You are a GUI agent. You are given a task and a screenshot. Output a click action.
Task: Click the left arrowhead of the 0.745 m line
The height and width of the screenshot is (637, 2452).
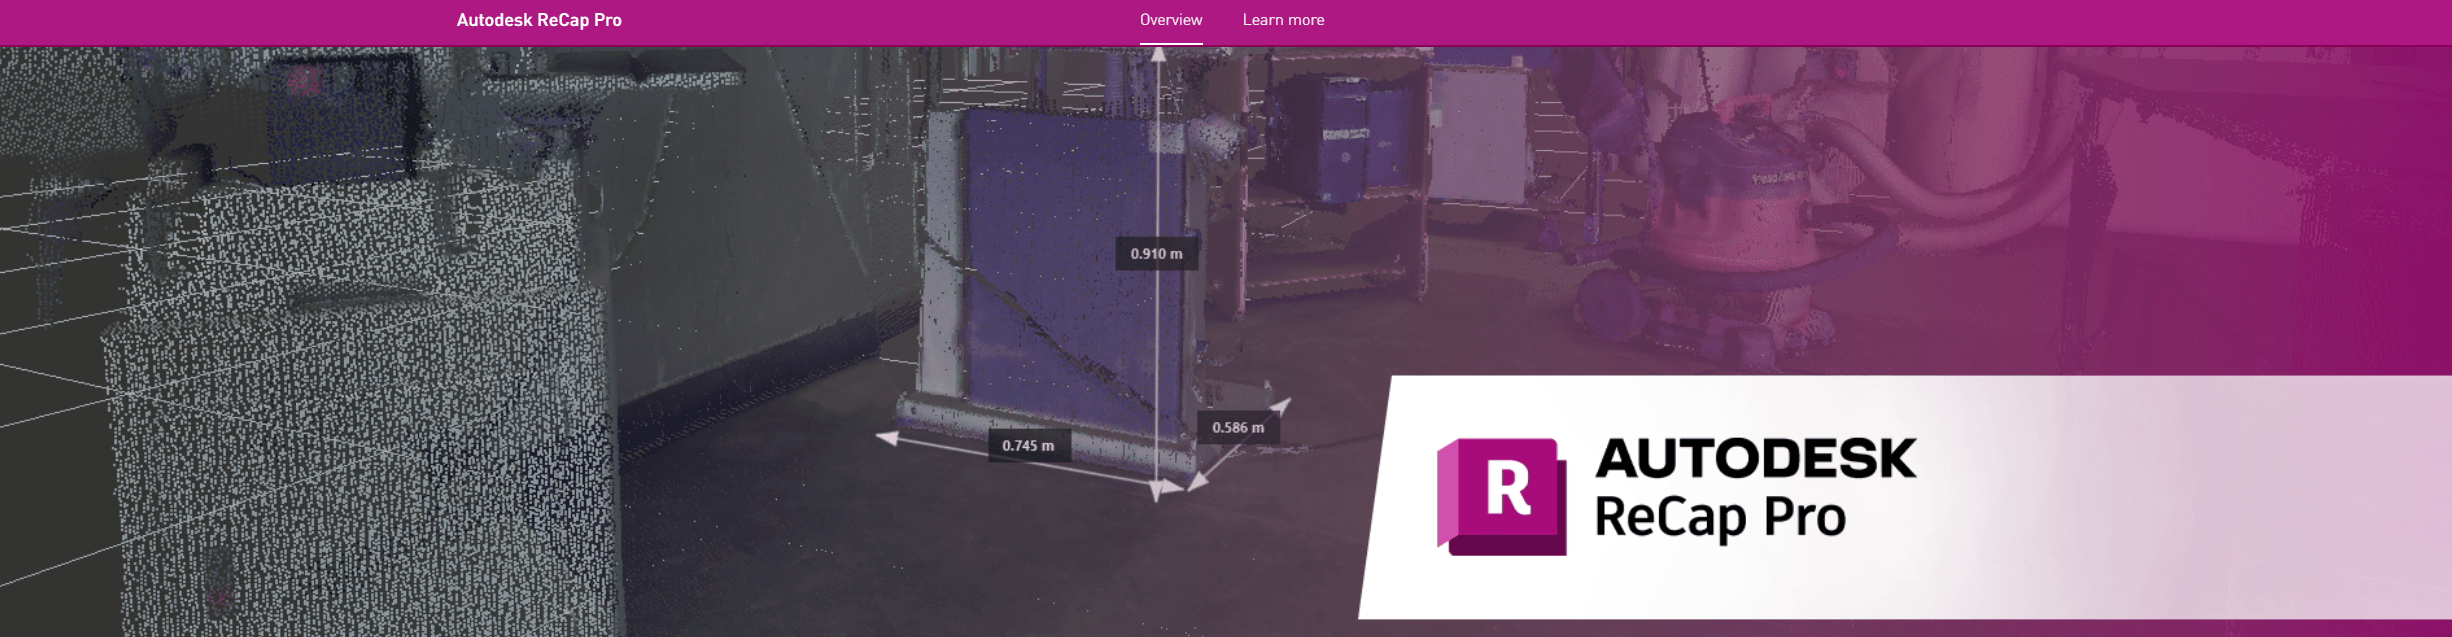886,437
